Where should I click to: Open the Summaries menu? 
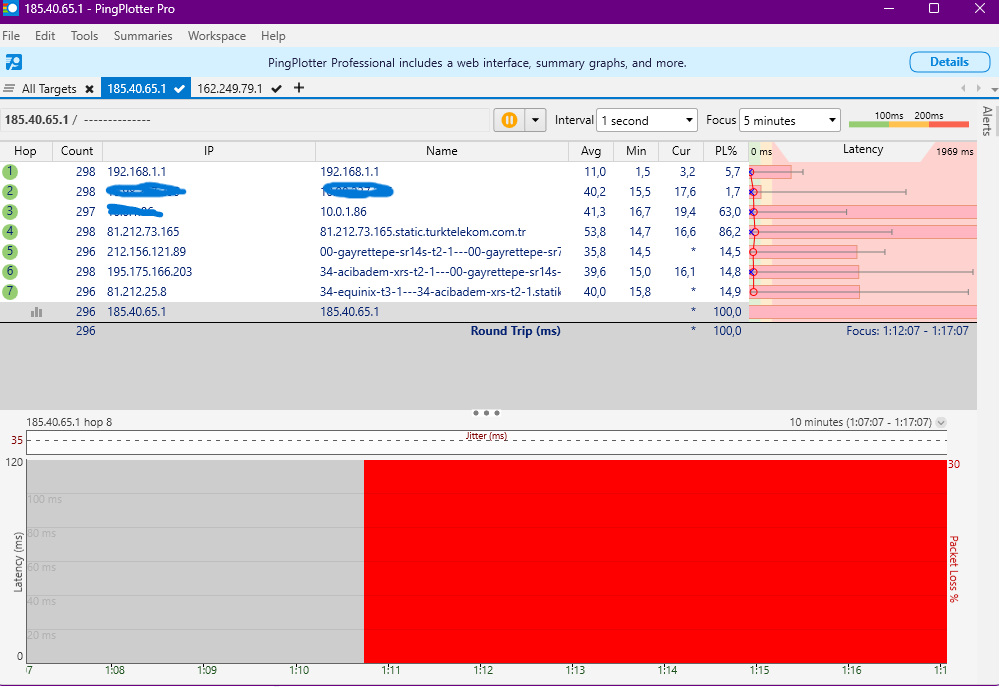[x=143, y=36]
